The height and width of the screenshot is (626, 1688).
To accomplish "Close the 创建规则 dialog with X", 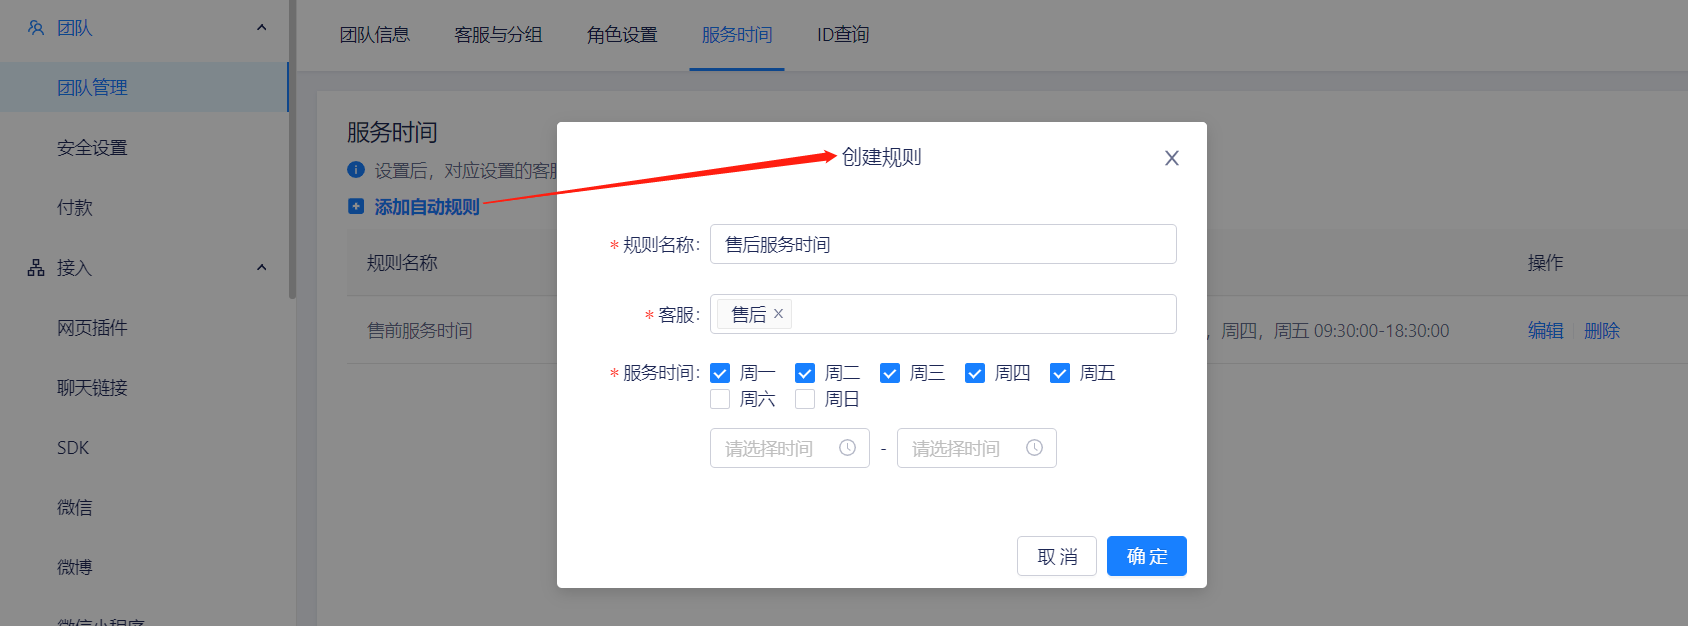I will pos(1172,158).
